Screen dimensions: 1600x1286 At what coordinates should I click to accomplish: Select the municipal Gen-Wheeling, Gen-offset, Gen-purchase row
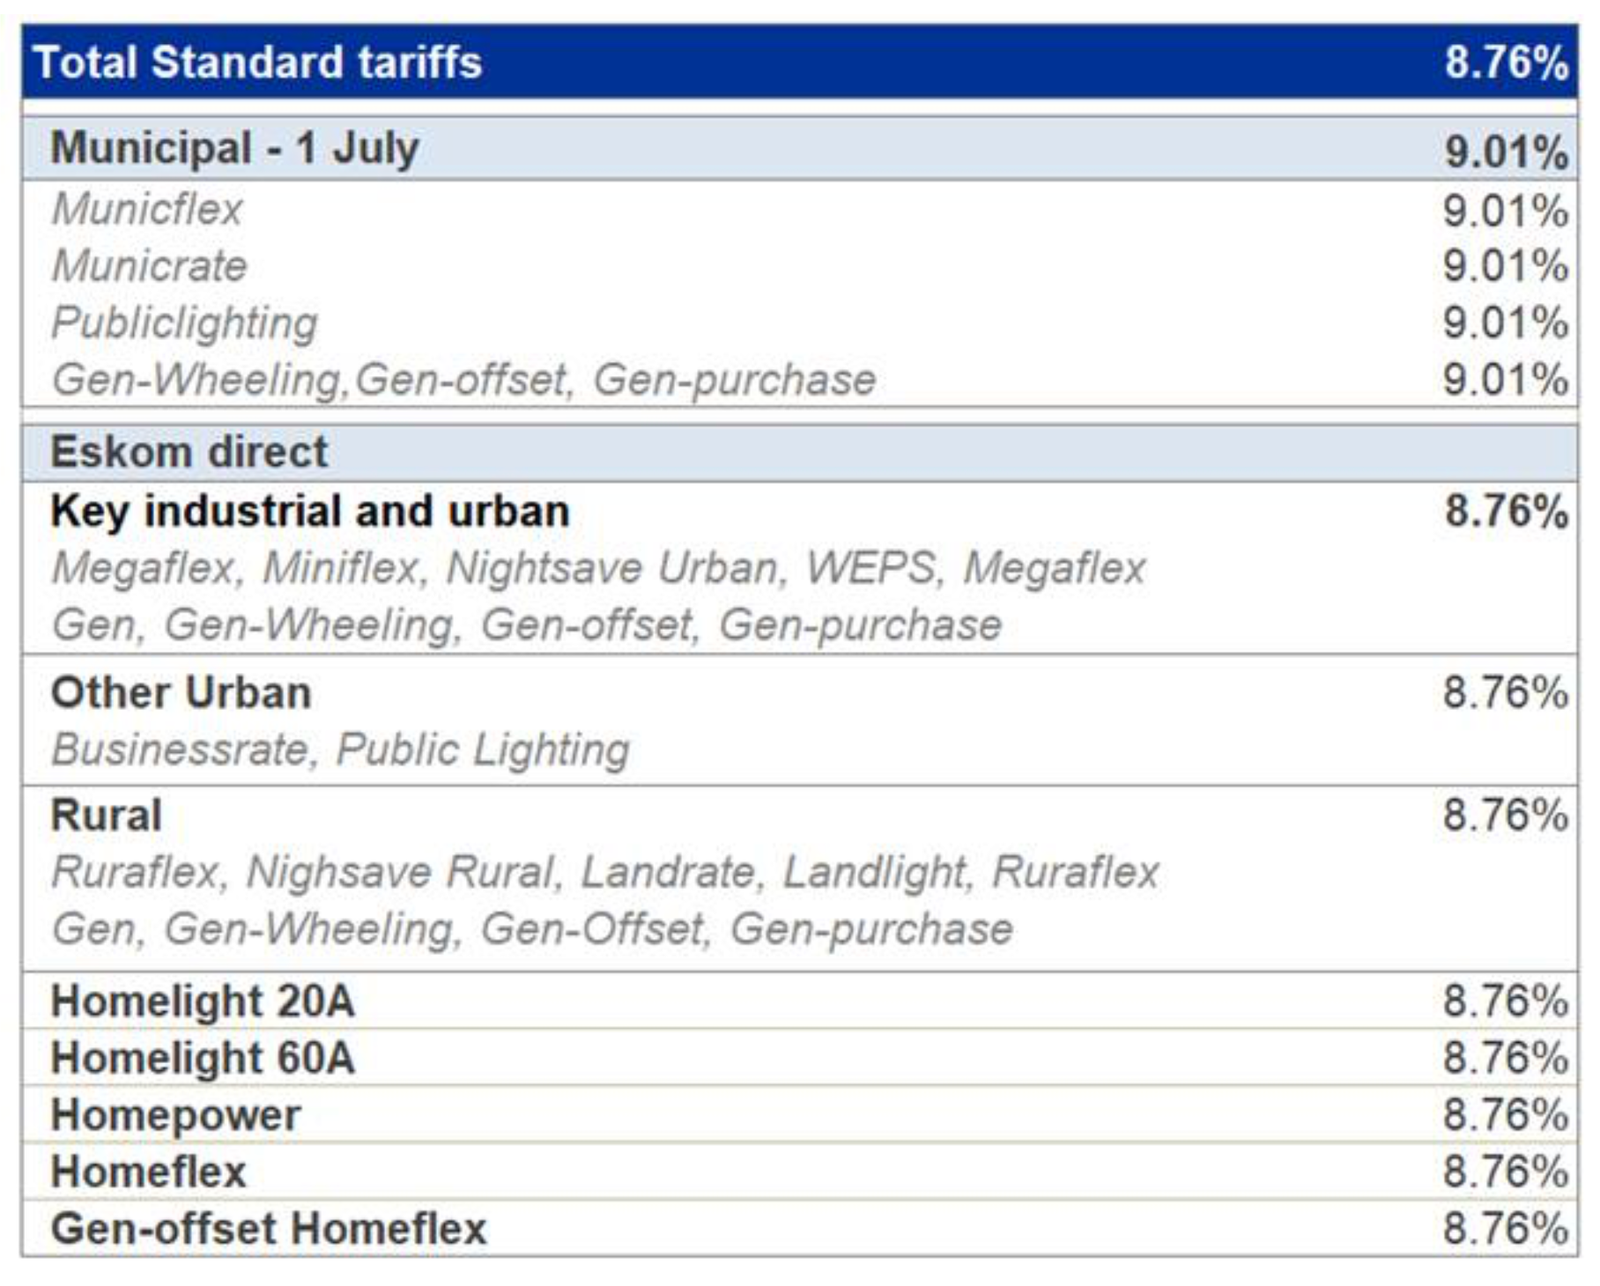(x=800, y=379)
